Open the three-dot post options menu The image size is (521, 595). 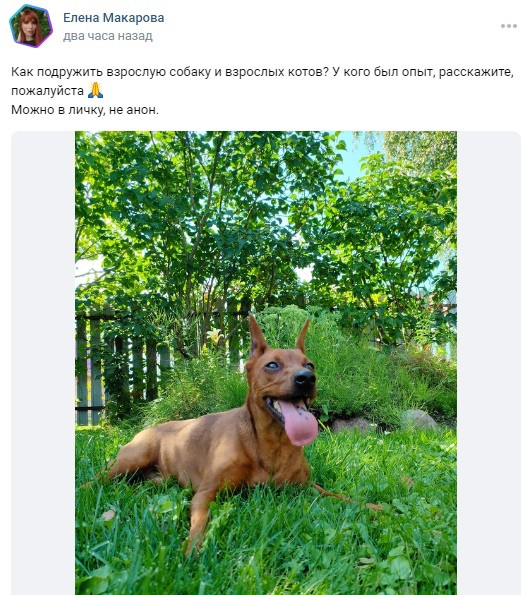pyautogui.click(x=508, y=26)
